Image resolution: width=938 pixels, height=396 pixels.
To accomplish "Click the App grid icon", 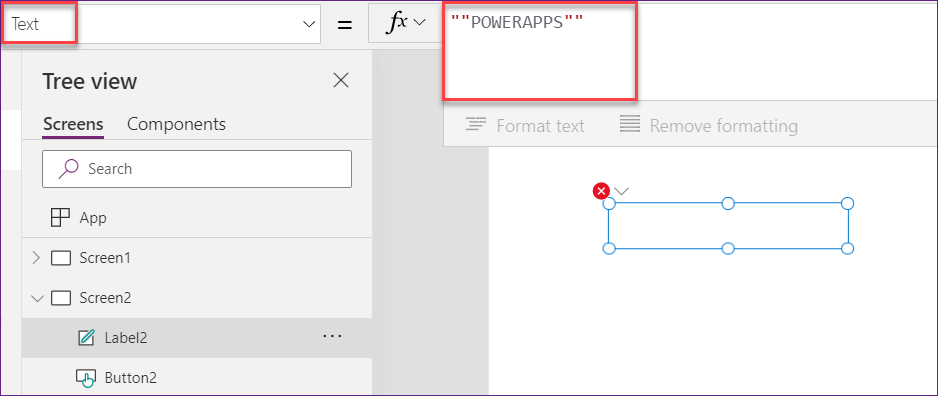I will coord(60,218).
